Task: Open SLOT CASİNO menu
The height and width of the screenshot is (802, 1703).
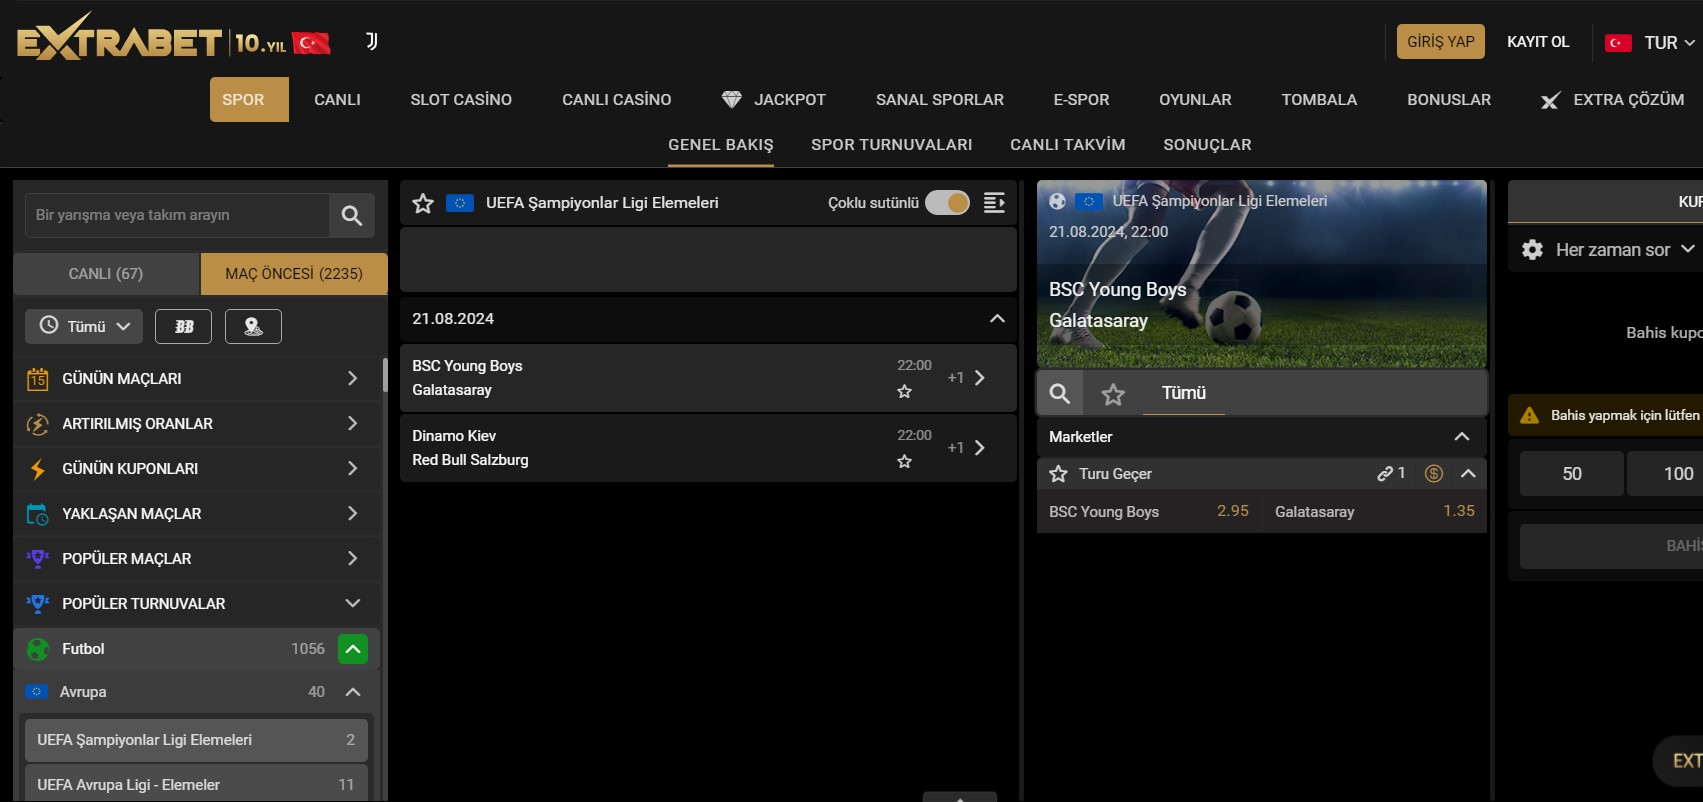Action: pyautogui.click(x=461, y=100)
